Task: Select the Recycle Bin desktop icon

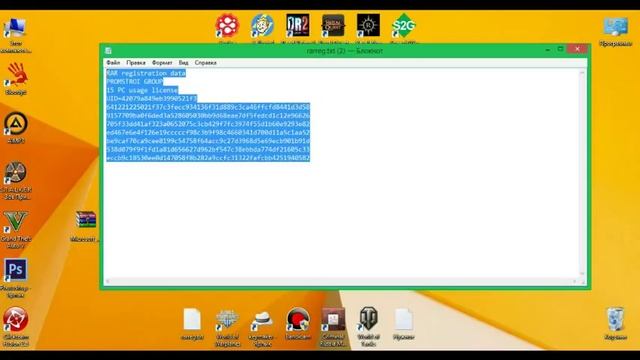Action: (616, 319)
